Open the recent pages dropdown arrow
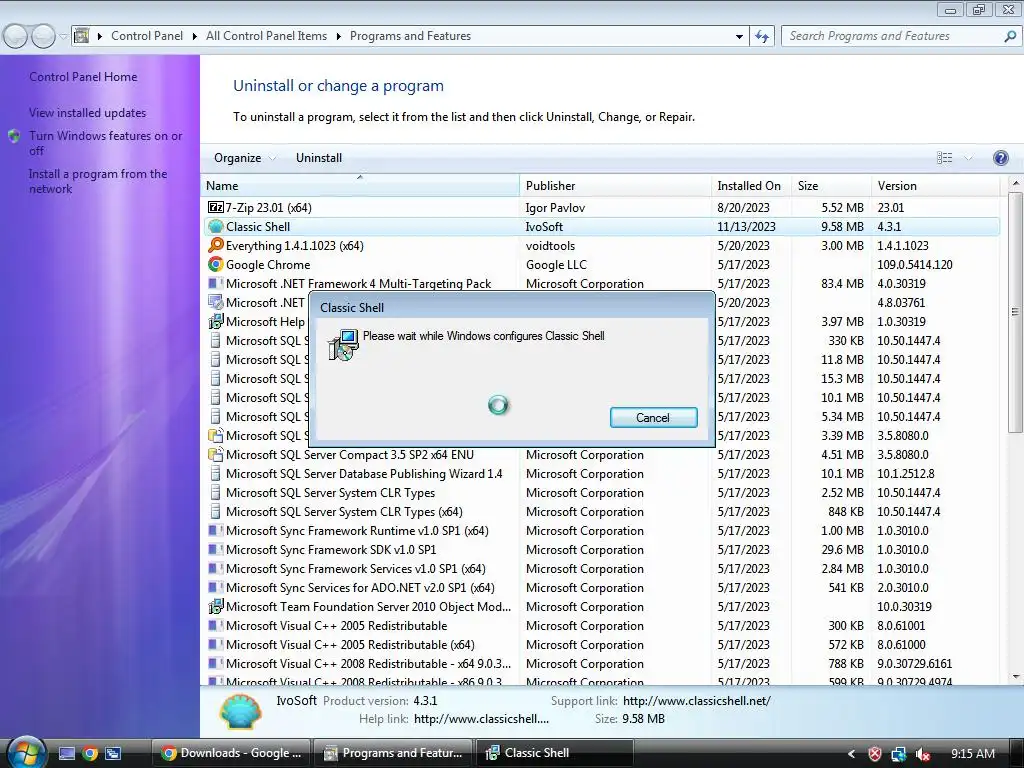Viewport: 1024px width, 768px height. (63, 37)
